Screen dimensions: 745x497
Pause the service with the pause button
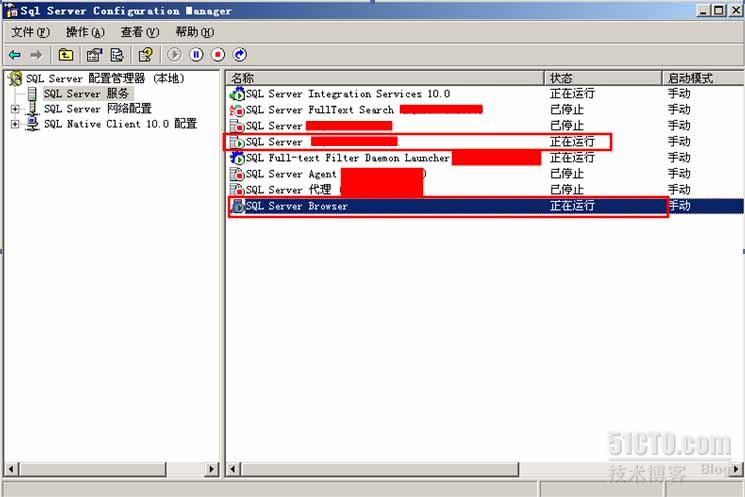point(196,55)
